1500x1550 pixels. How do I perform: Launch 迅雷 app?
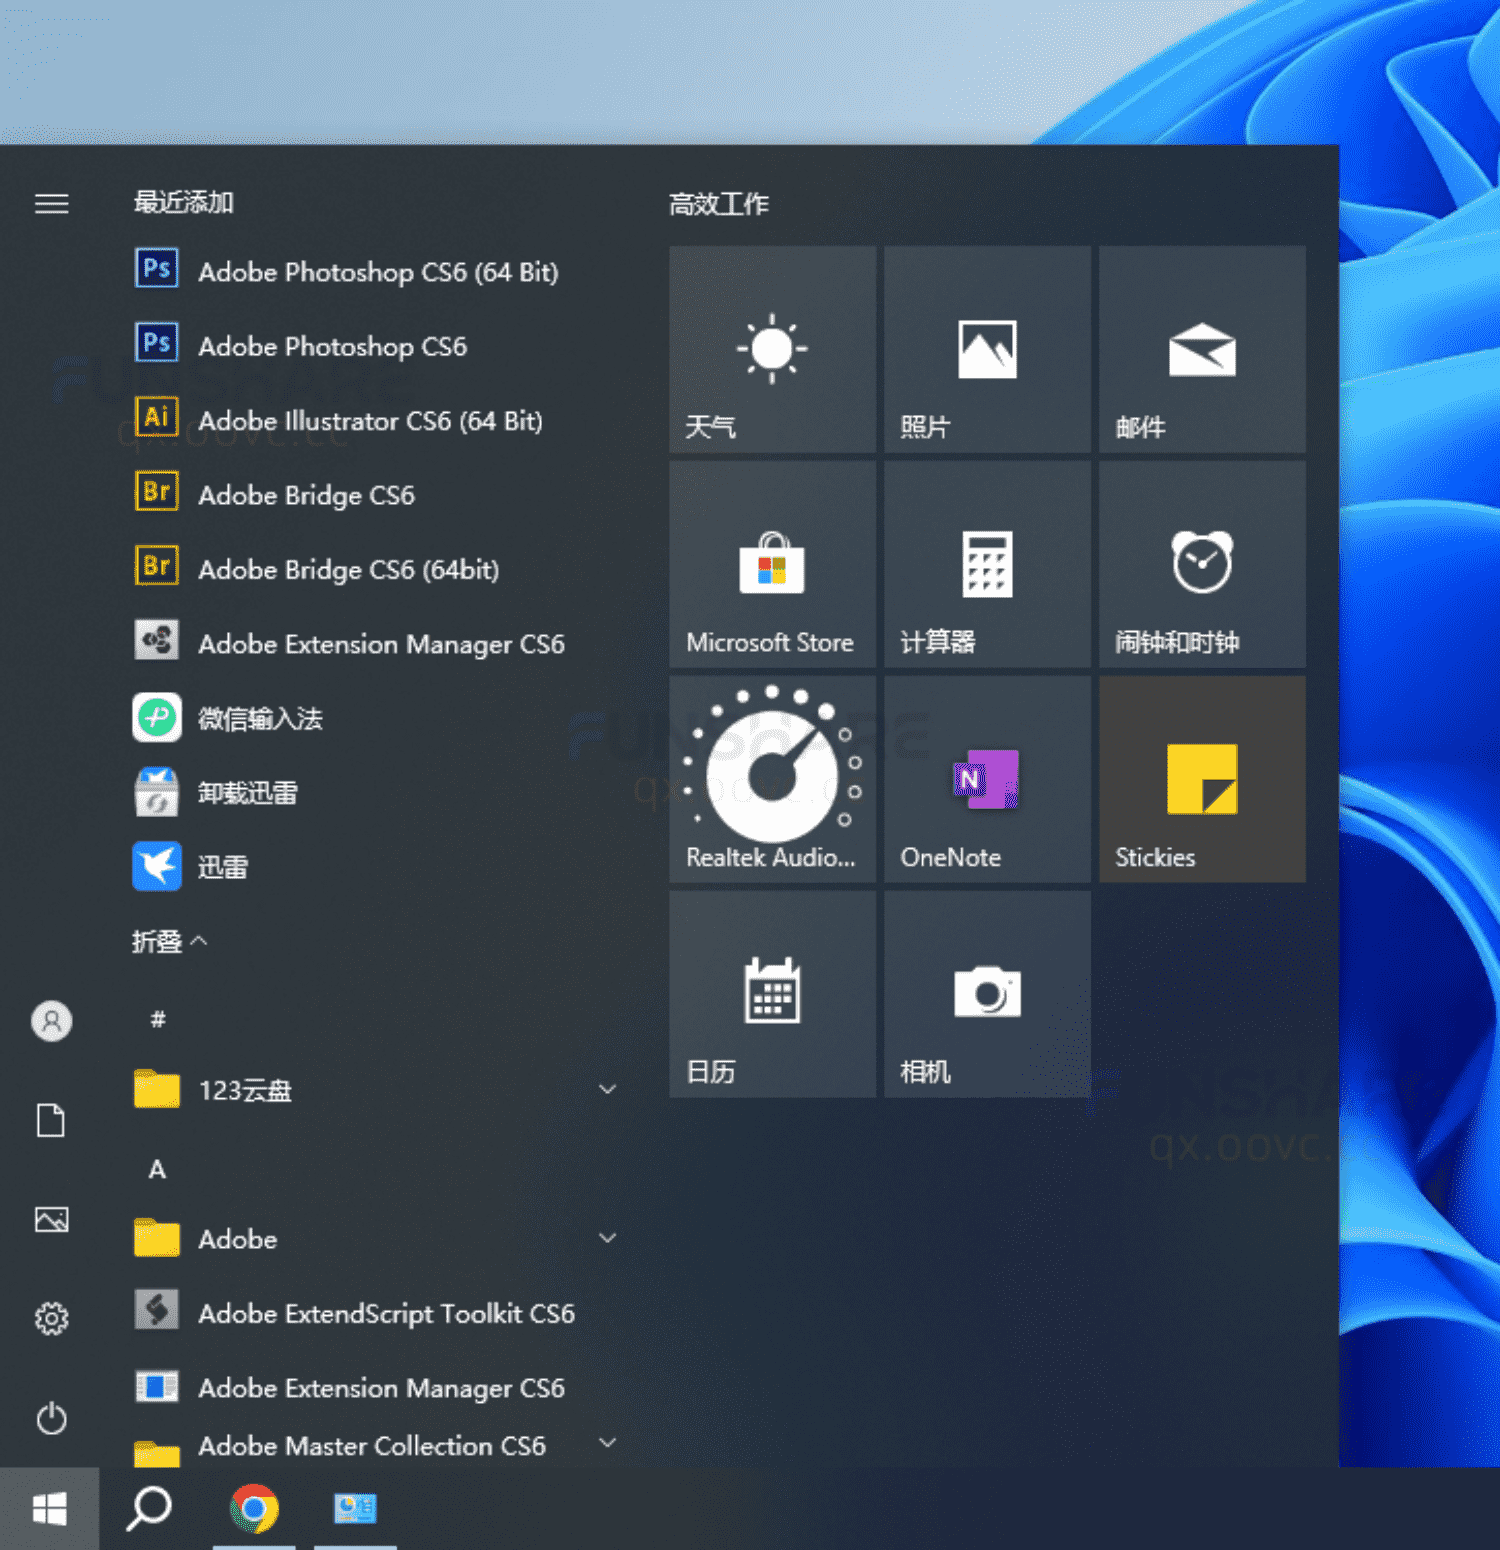[375, 866]
